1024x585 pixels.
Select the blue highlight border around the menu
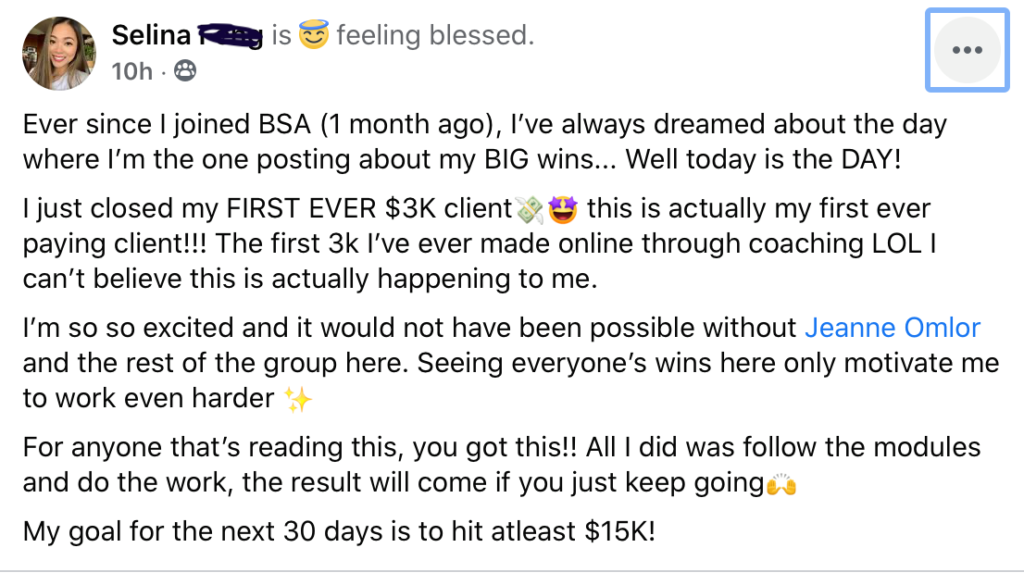tap(927, 52)
